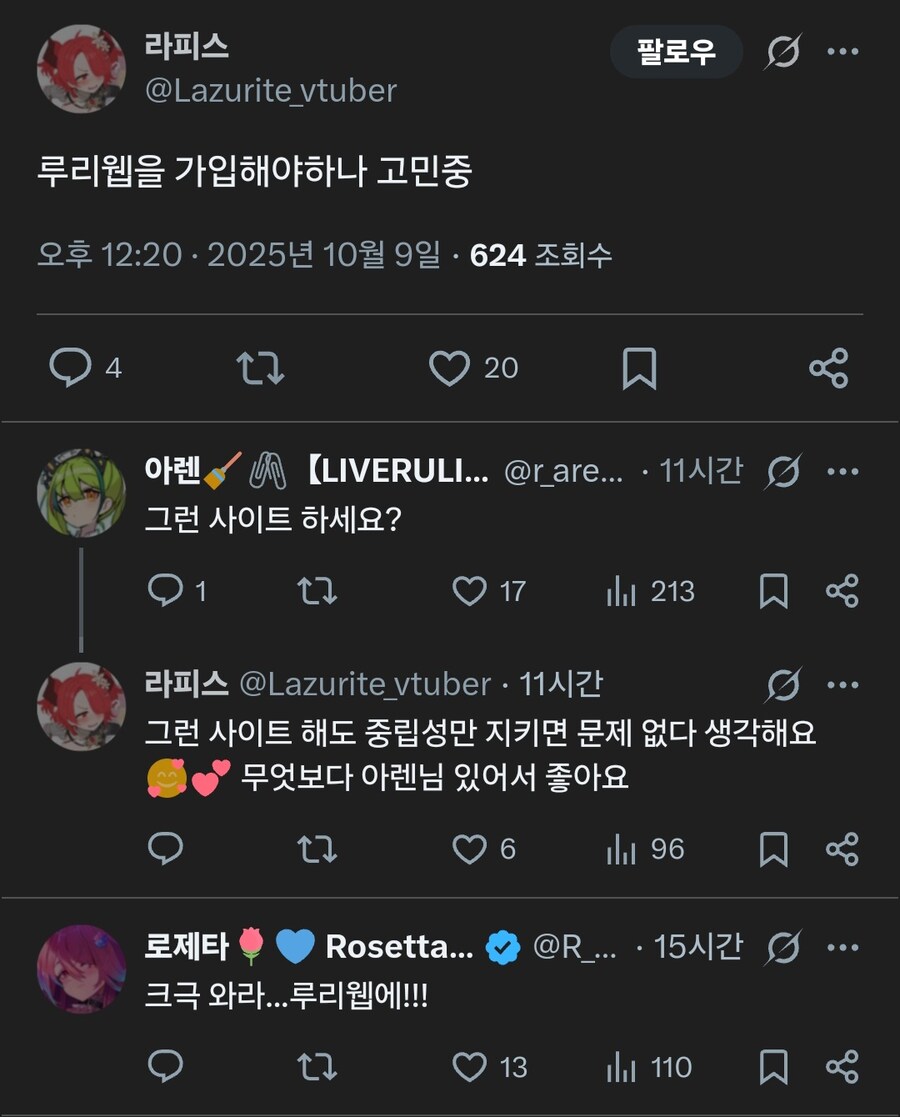Open 로제타's profile picture
This screenshot has width=900, height=1117.
[81, 967]
